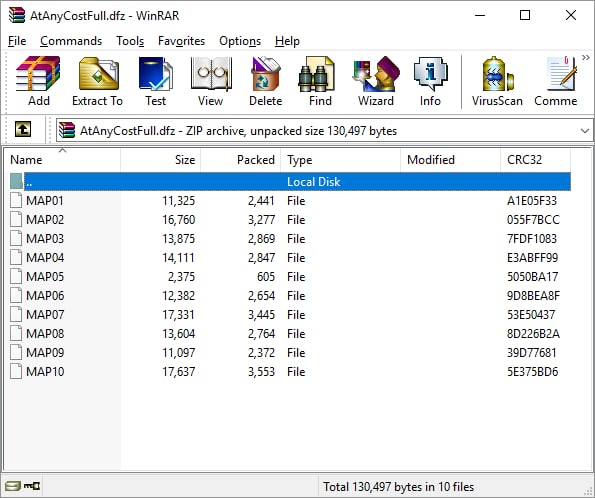Viewport: 595px width, 498px height.
Task: Click CRC32 value 7FDF1083
Action: pos(532,238)
